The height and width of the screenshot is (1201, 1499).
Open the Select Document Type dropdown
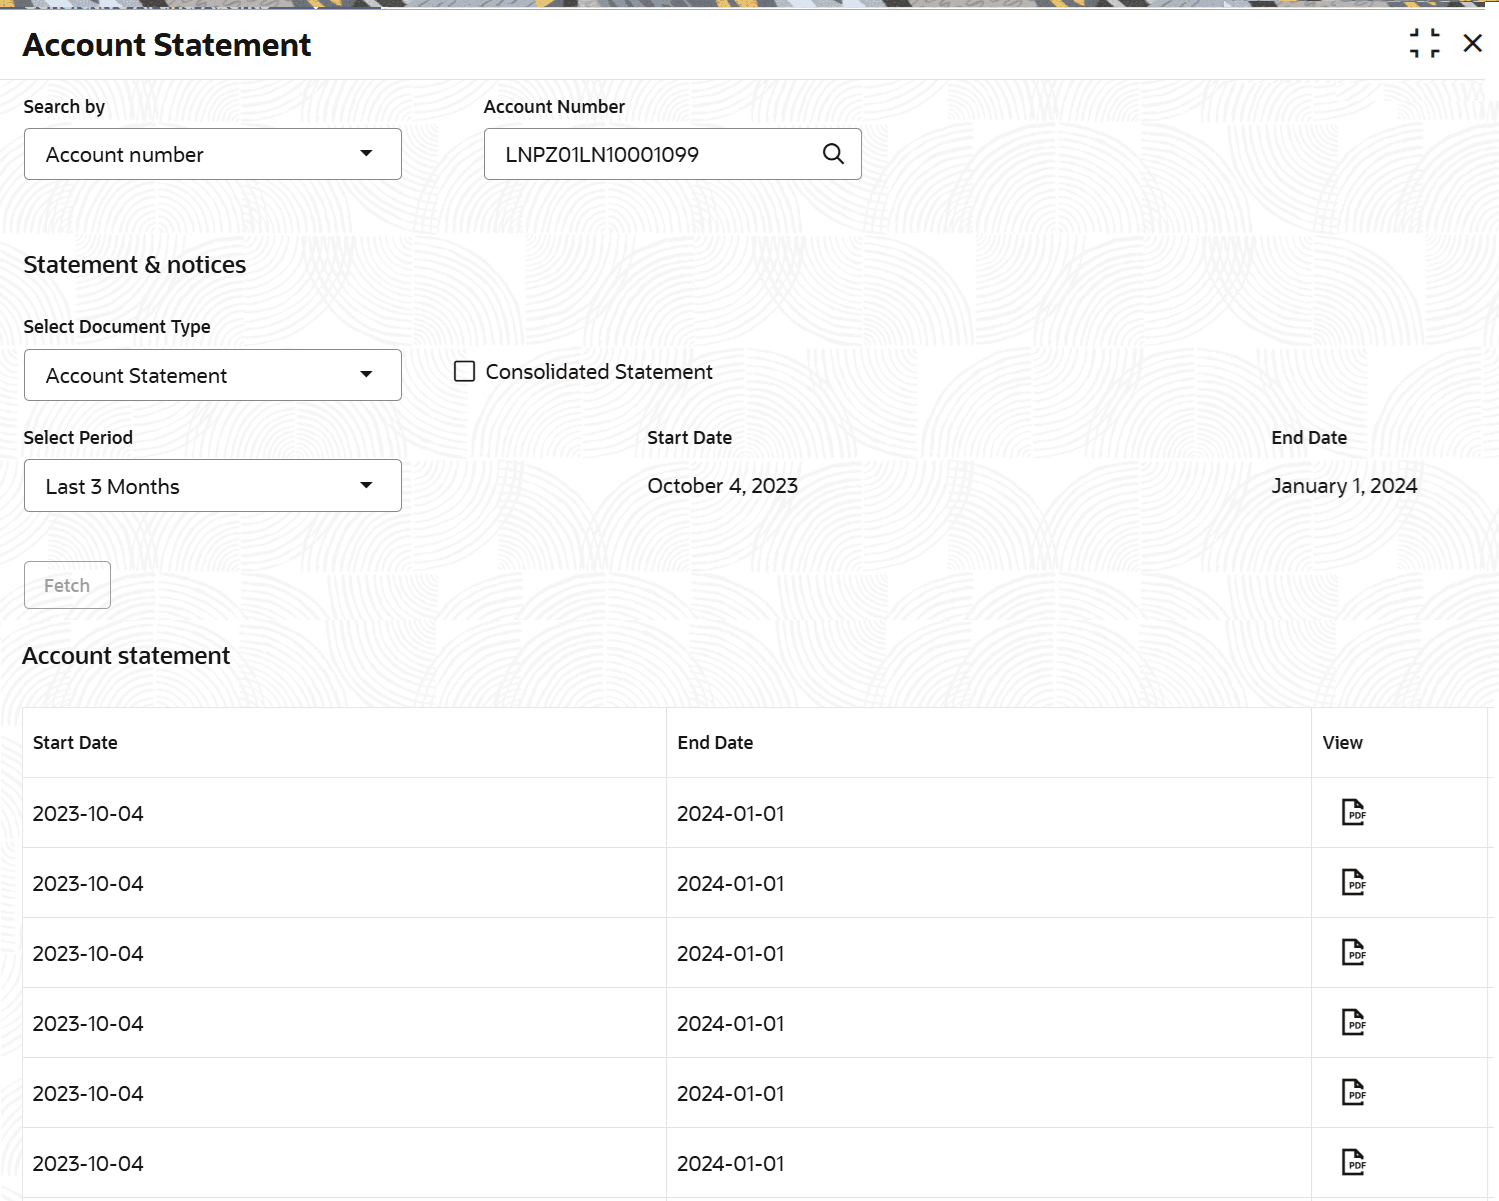click(x=212, y=375)
